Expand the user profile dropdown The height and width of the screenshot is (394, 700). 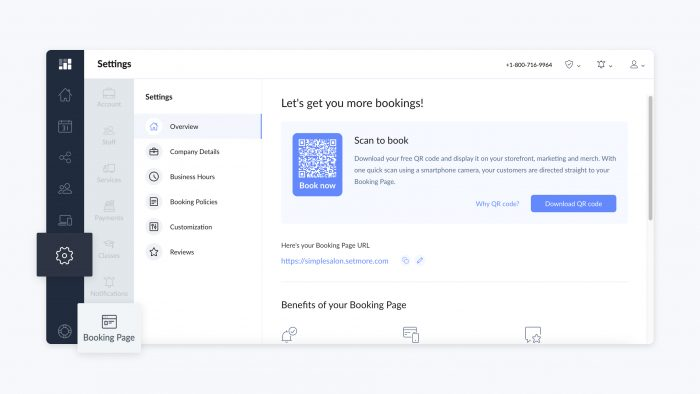pyautogui.click(x=637, y=65)
